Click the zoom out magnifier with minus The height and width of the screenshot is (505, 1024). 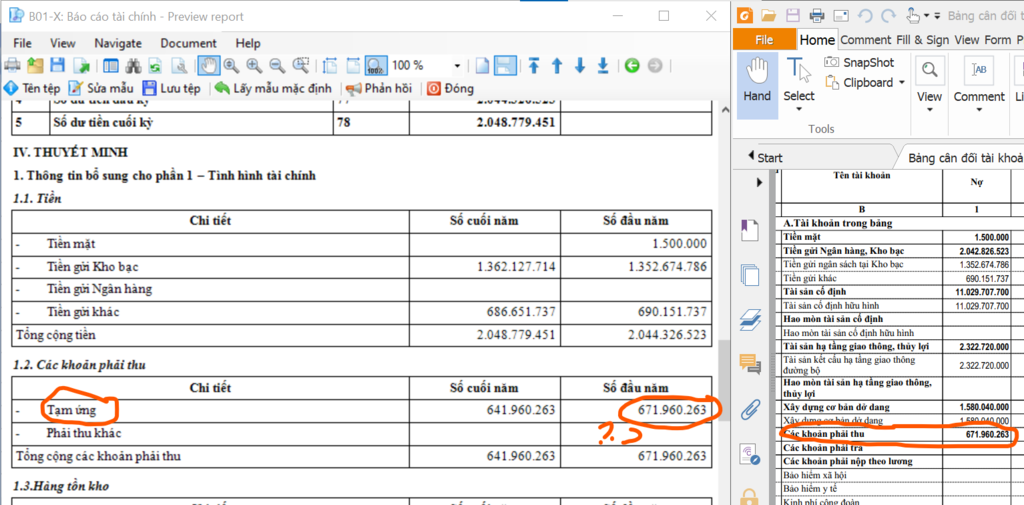(x=278, y=65)
